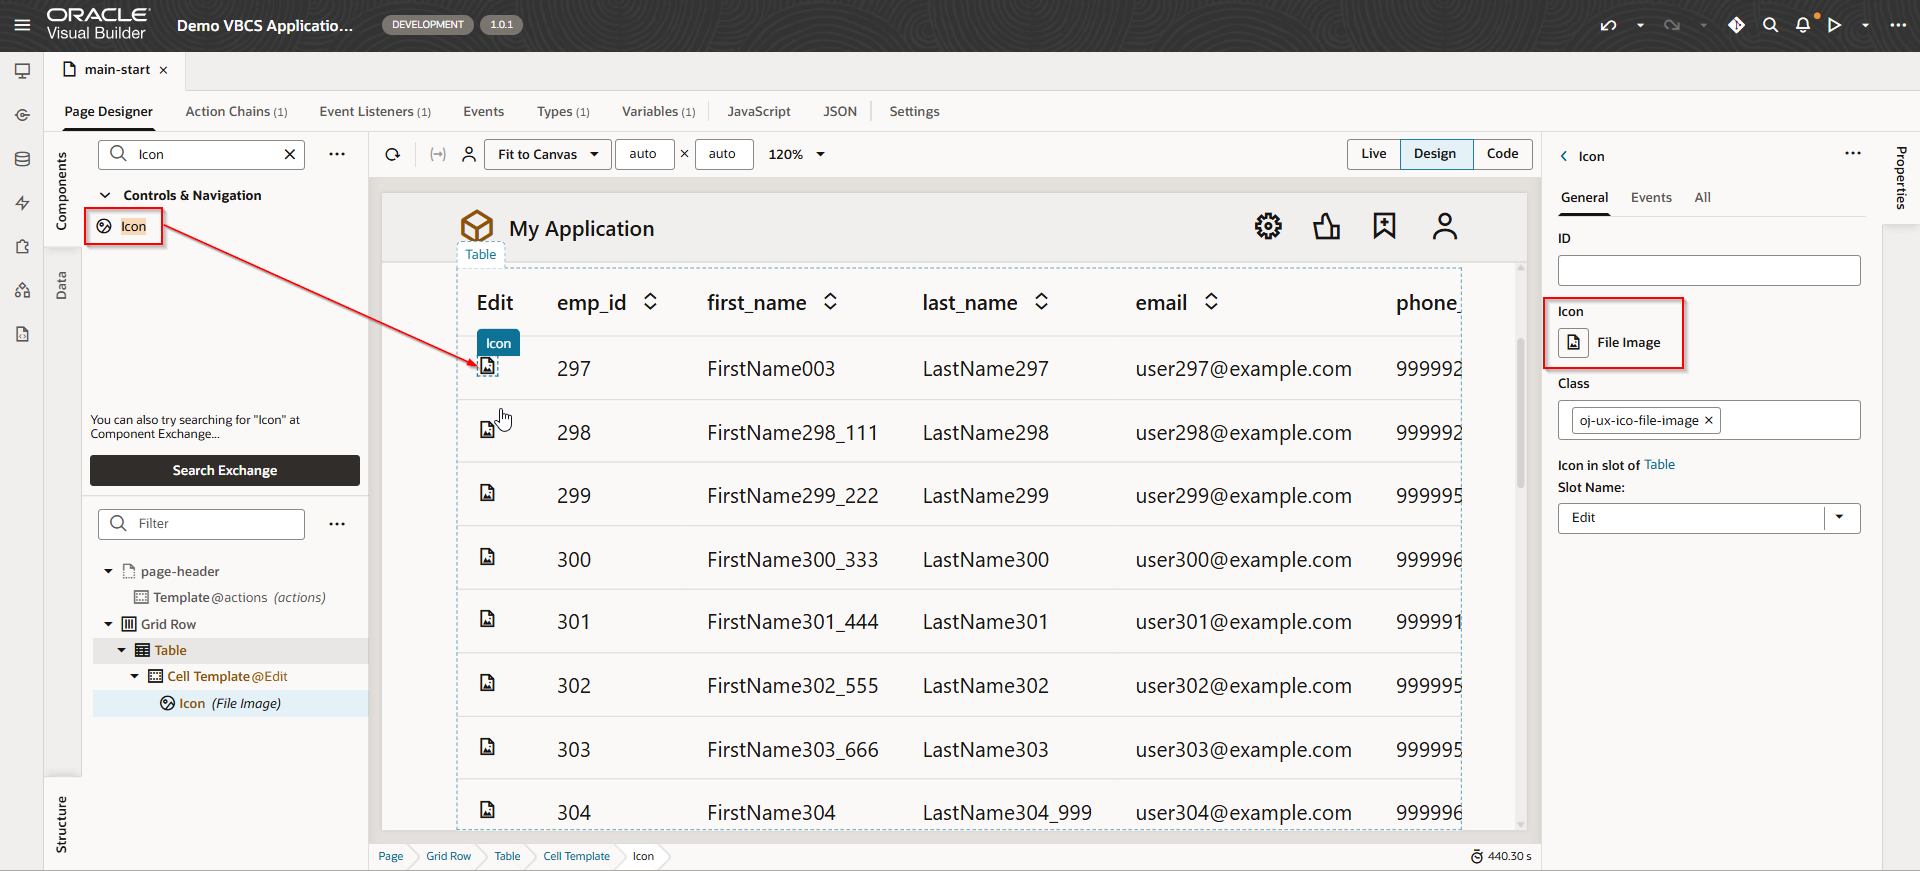Click the Preview play icon
The width and height of the screenshot is (1920, 871).
click(1834, 25)
